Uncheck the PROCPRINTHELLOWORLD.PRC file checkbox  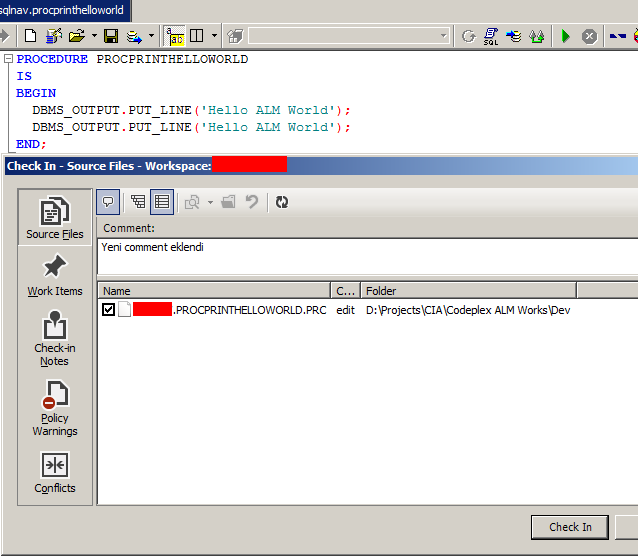tap(109, 310)
